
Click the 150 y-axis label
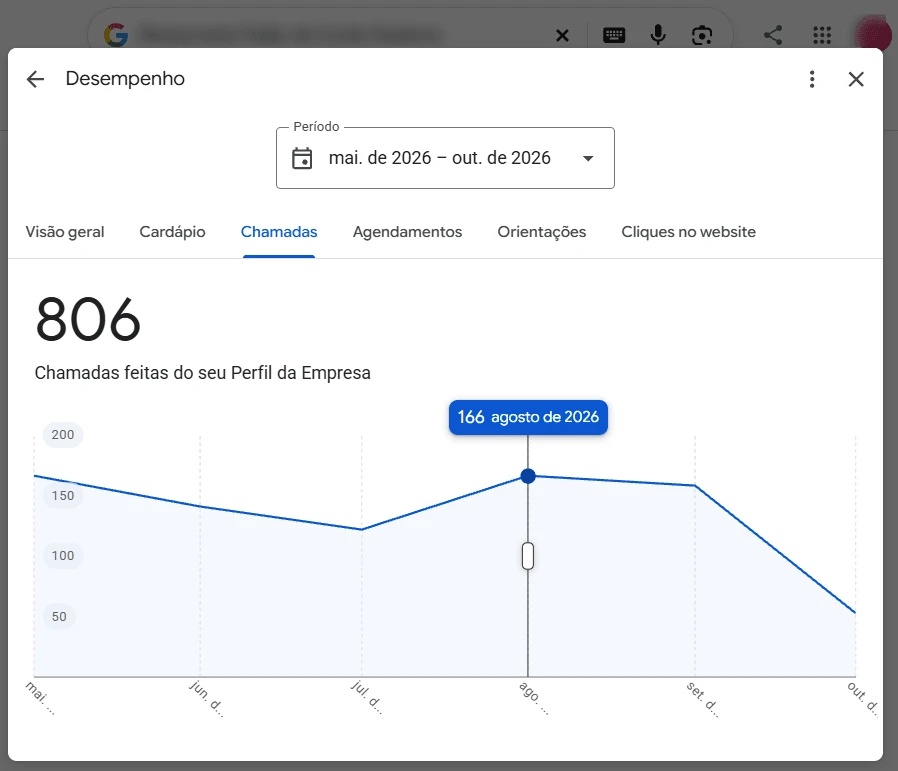coord(63,495)
